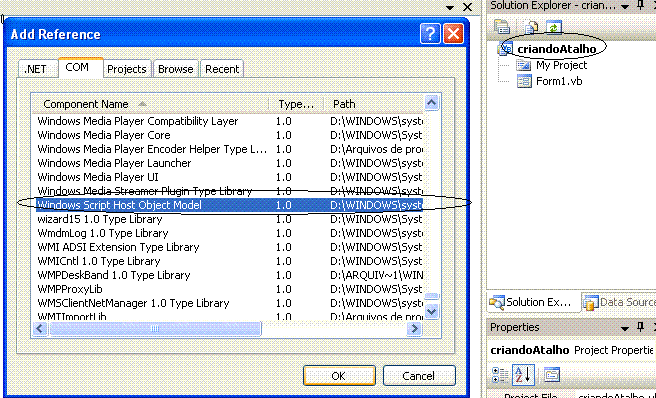This screenshot has width=656, height=398.
Task: Click the horizontal scrollbar thumb
Action: pos(155,329)
